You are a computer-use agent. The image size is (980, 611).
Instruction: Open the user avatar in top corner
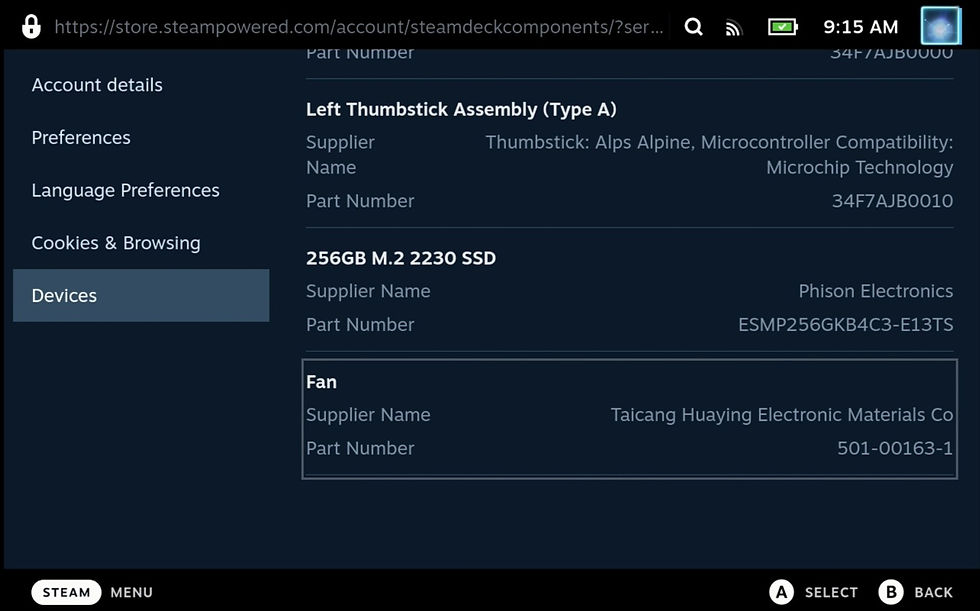[941, 26]
